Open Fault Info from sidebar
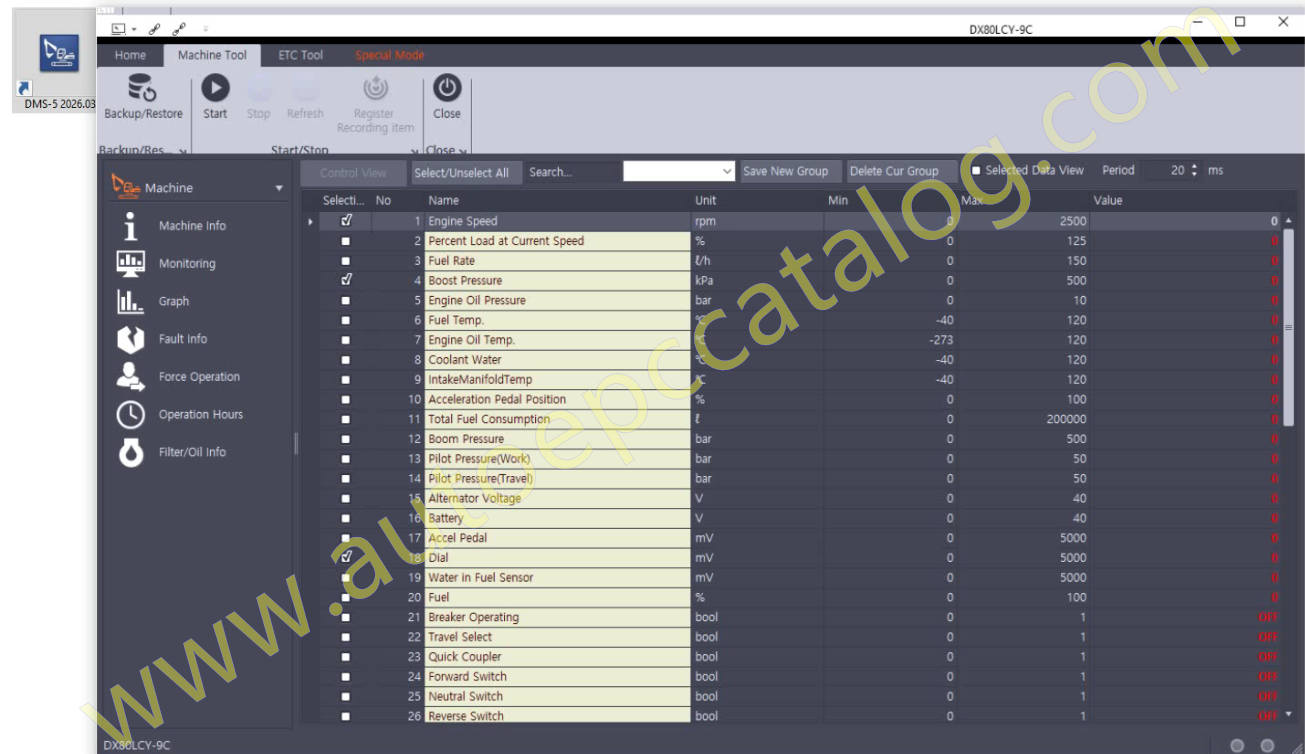 (131, 340)
